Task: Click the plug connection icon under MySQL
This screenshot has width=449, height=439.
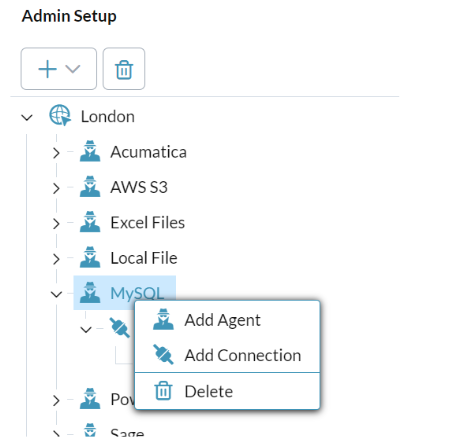Action: [x=119, y=328]
